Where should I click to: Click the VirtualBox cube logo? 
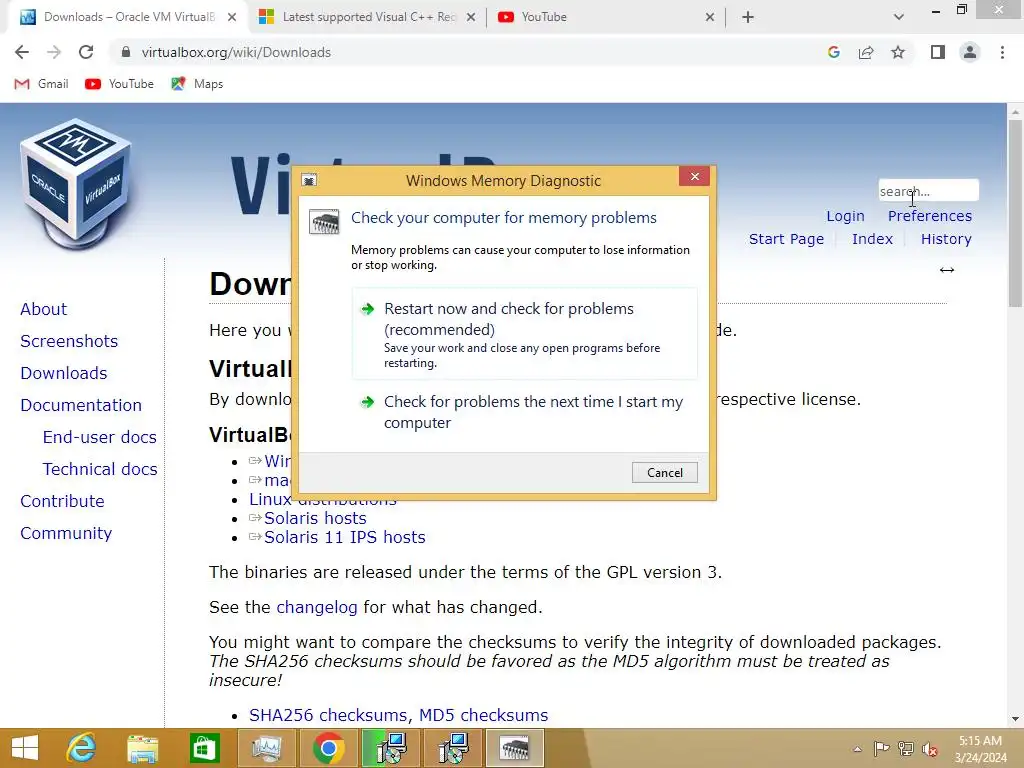pyautogui.click(x=76, y=184)
